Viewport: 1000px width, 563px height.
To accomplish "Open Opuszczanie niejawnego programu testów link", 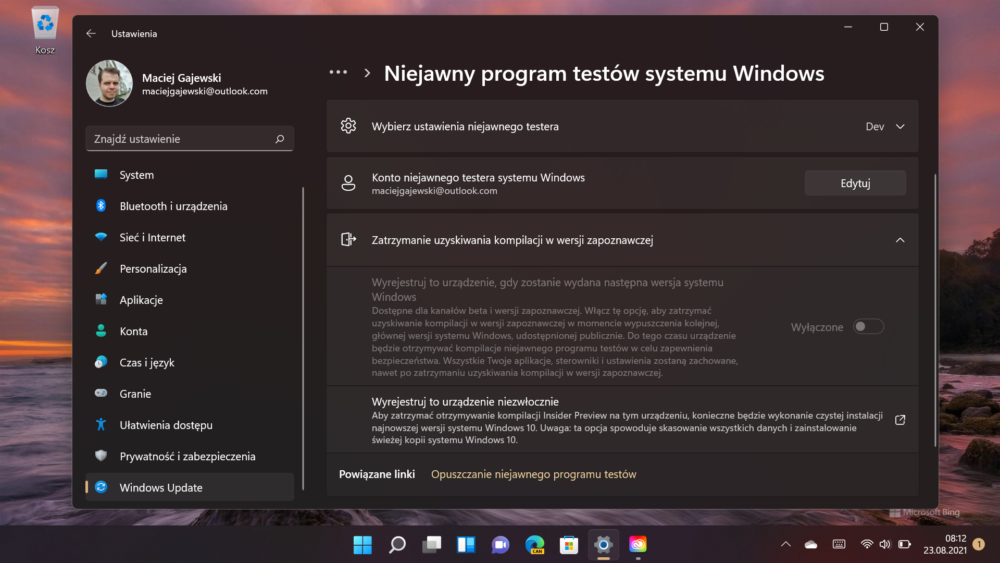I will click(533, 474).
